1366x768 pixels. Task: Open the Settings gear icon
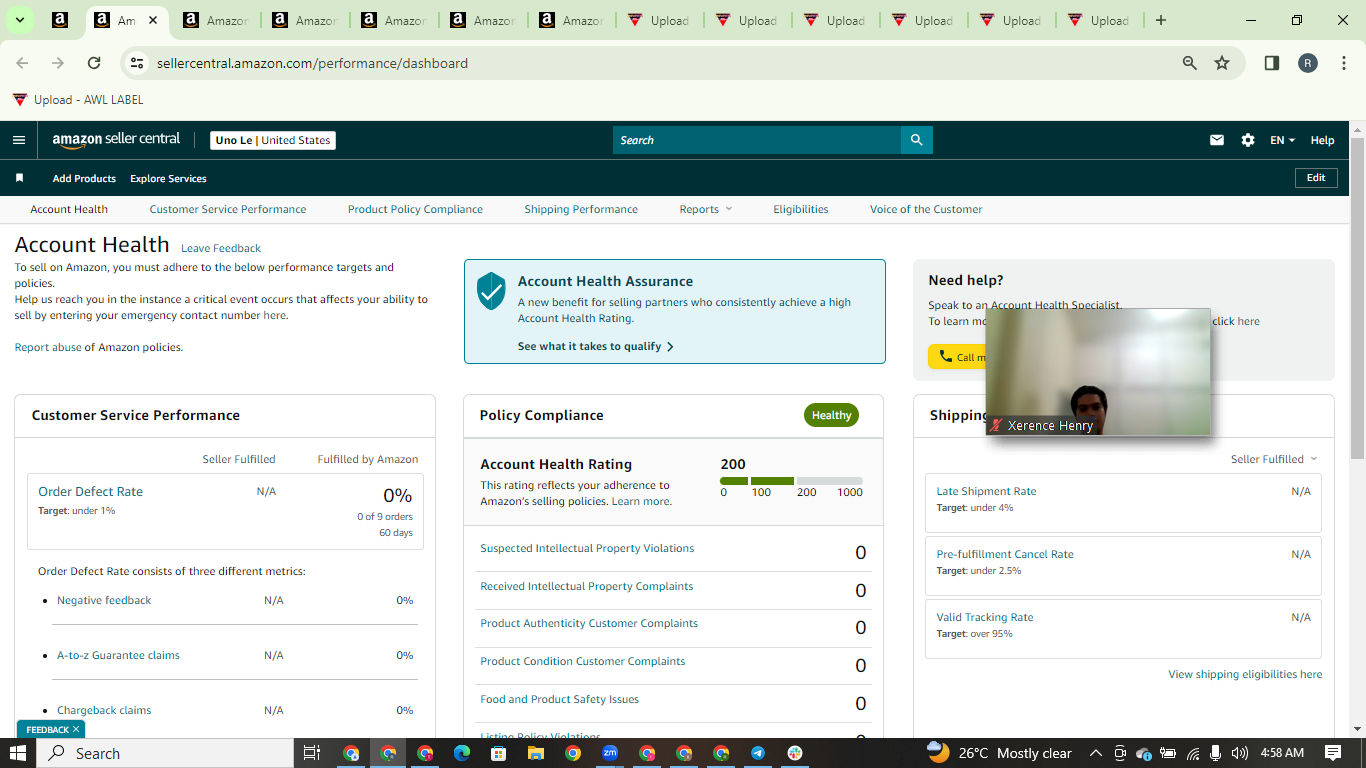[1248, 140]
